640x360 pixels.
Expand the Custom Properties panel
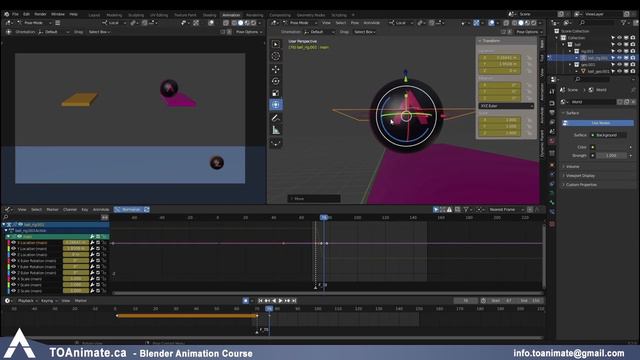[580, 184]
